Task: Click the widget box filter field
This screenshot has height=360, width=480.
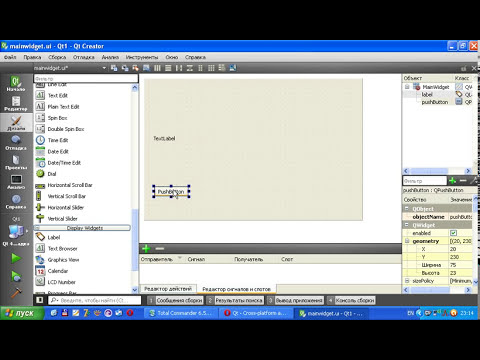Action: click(x=86, y=78)
